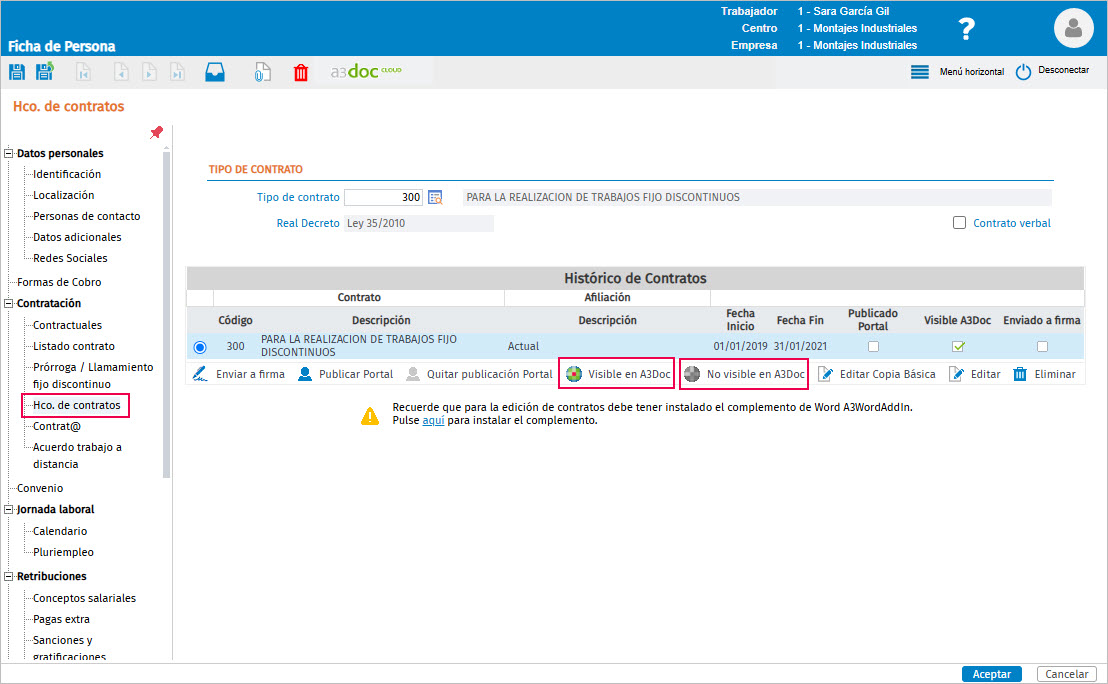The width and height of the screenshot is (1108, 684).
Task: Click the side menu vertical scrollbar
Action: pyautogui.click(x=167, y=314)
